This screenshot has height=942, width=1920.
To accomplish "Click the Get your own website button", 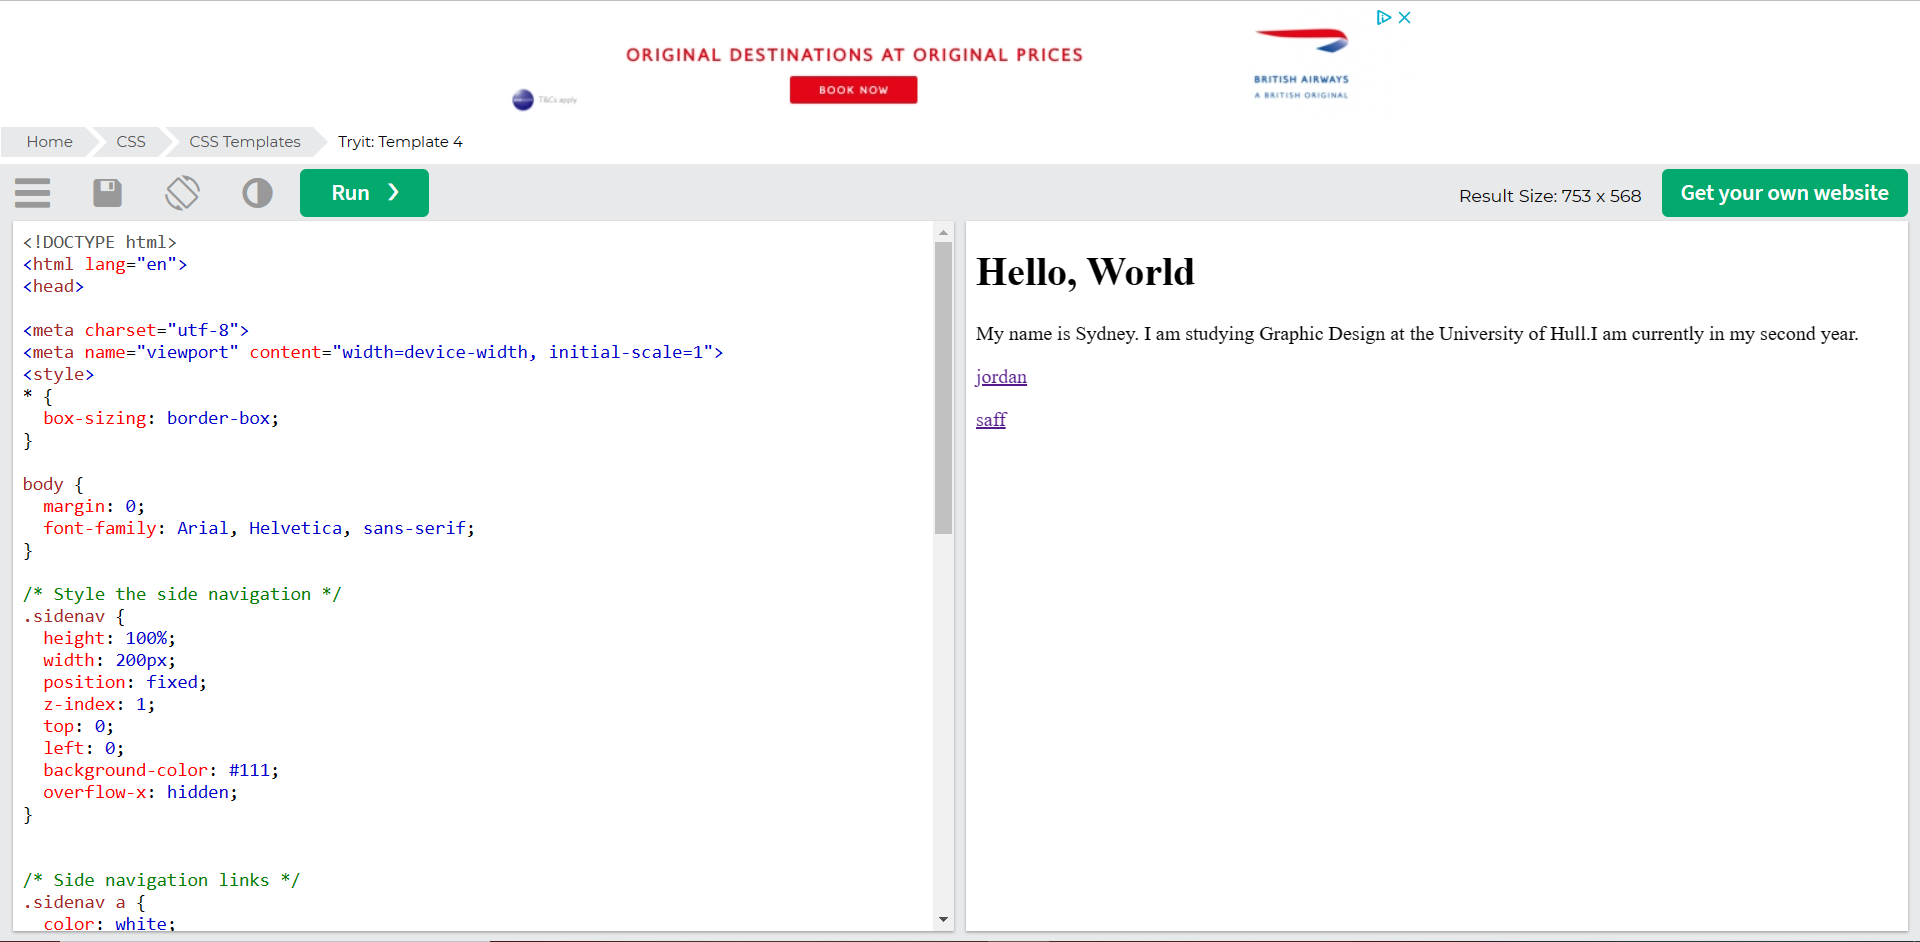I will [x=1784, y=193].
